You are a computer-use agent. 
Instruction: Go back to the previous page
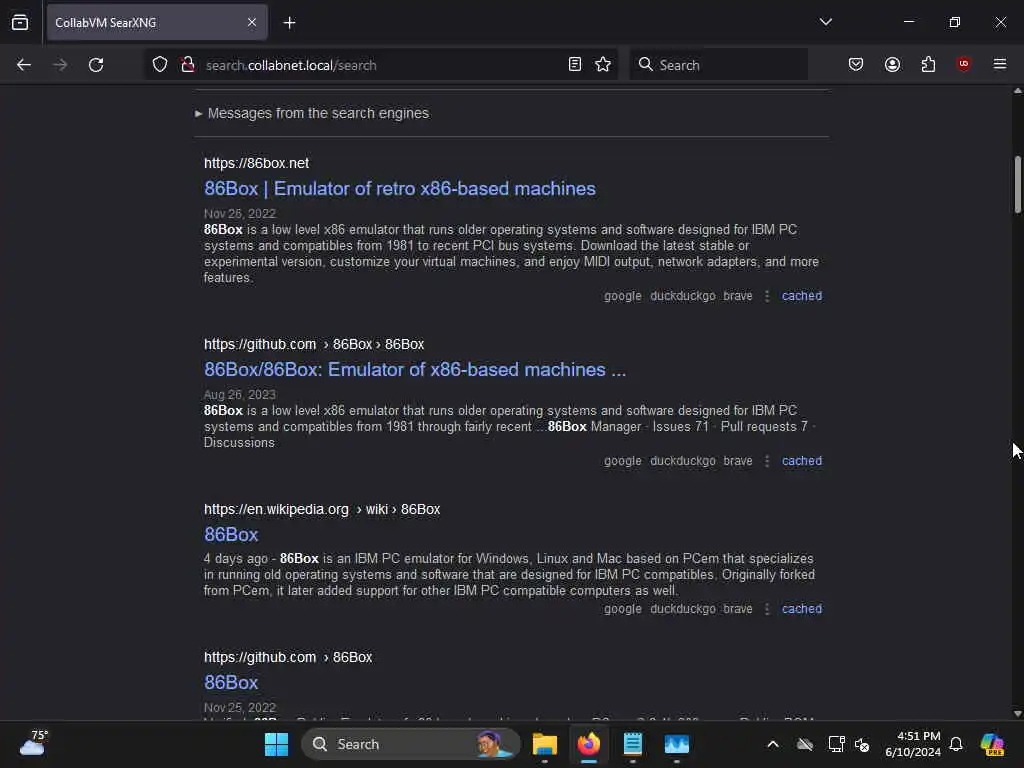point(24,65)
